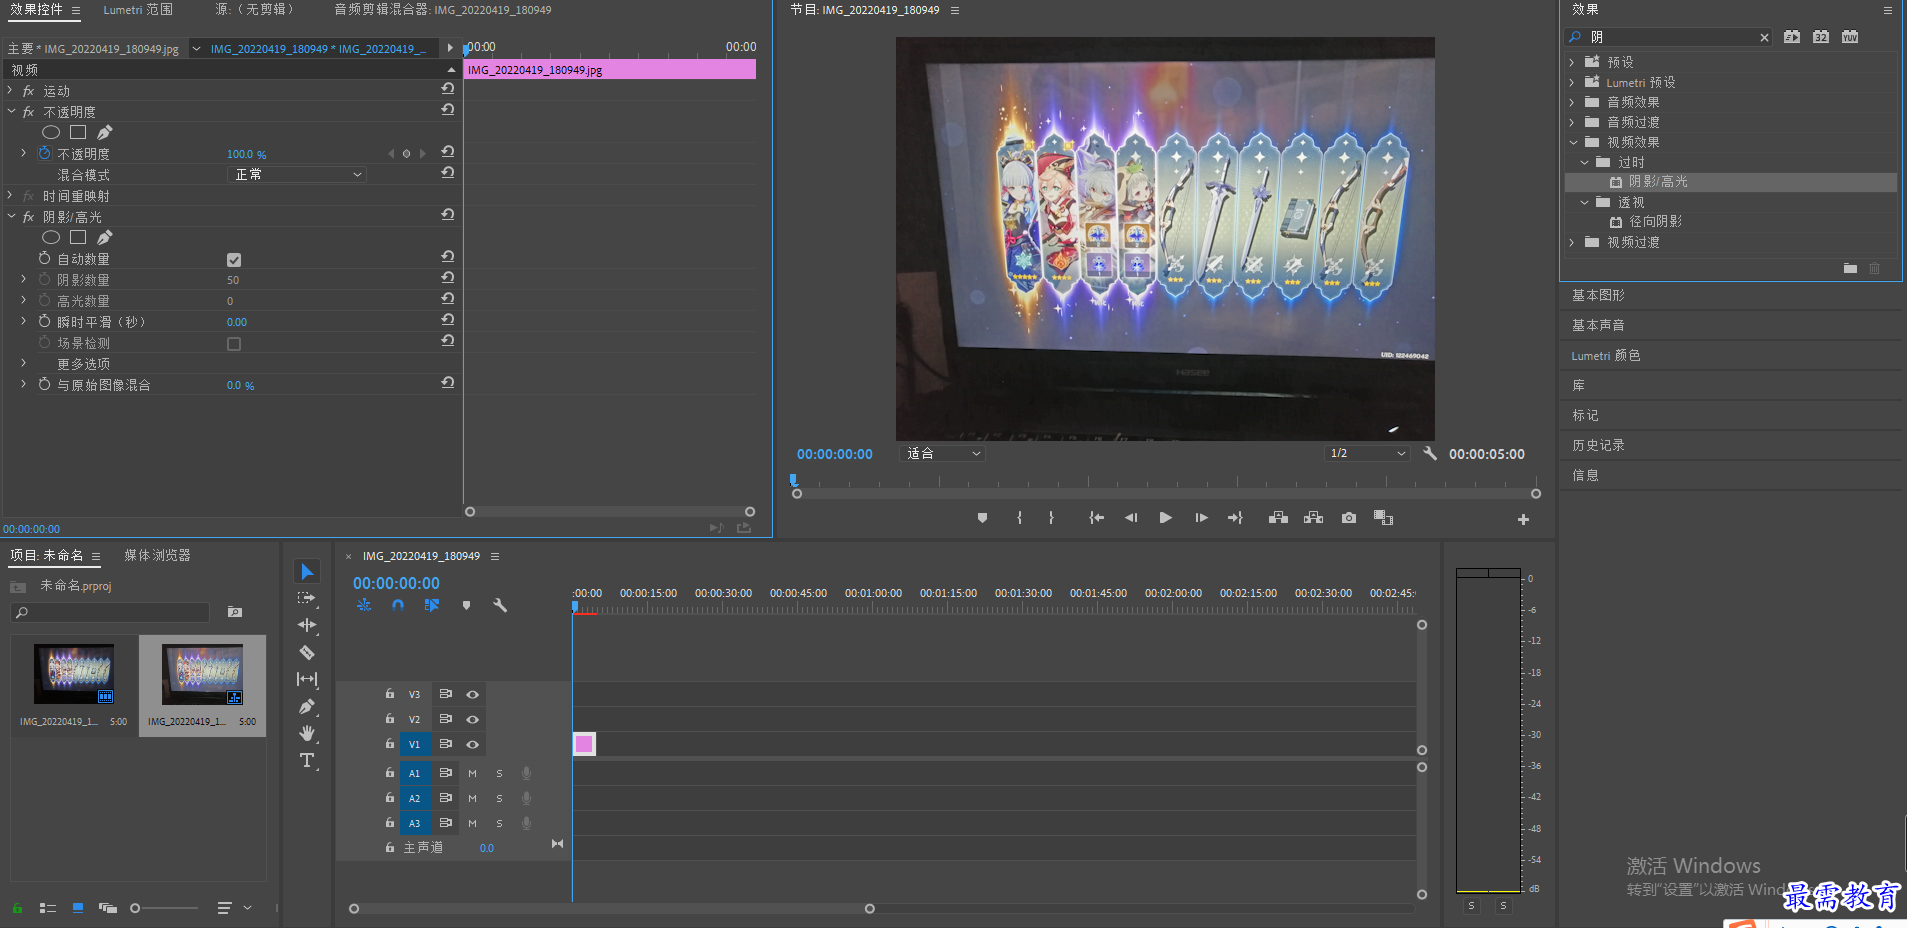Go to In point in Program monitor
1907x928 pixels.
pos(1096,518)
